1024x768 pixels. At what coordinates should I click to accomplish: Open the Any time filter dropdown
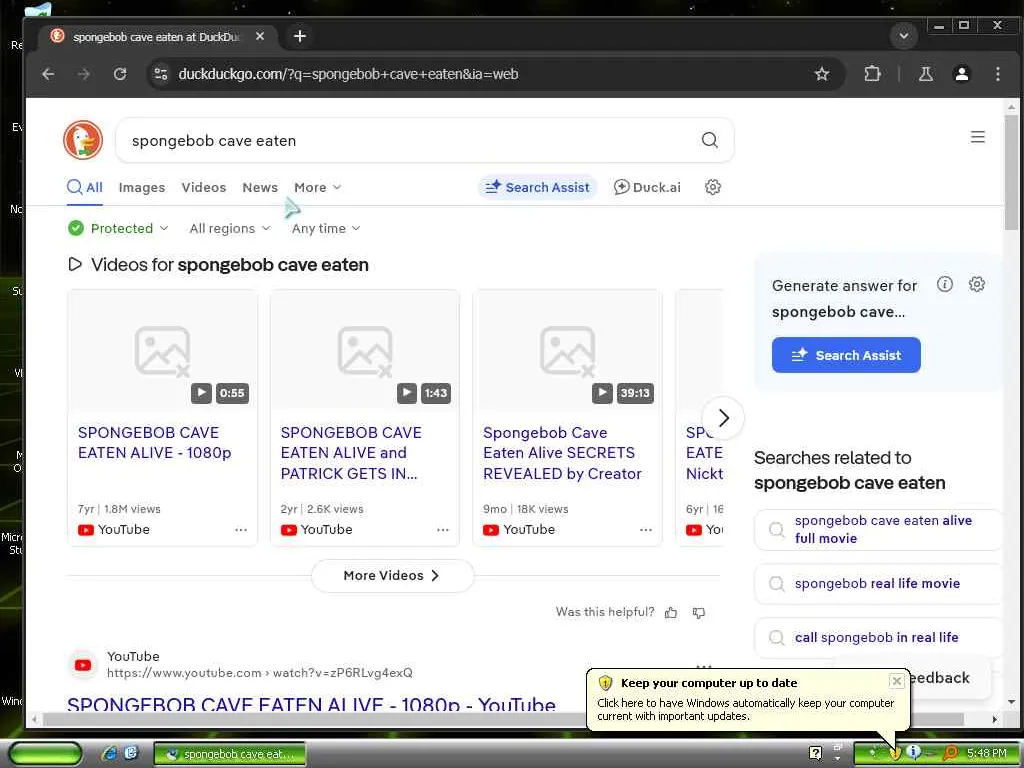coord(326,229)
